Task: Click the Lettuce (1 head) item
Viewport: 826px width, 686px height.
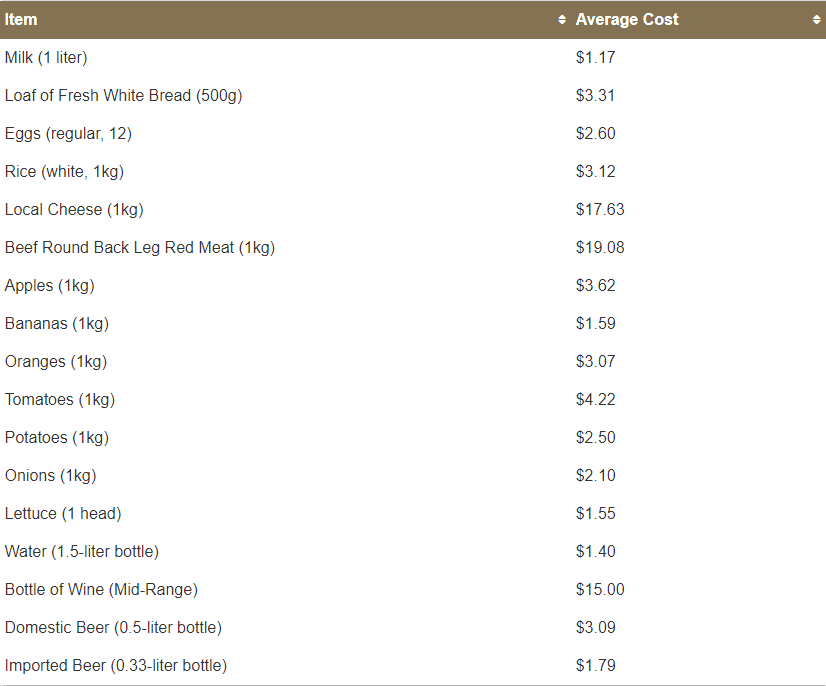Action: 63,513
